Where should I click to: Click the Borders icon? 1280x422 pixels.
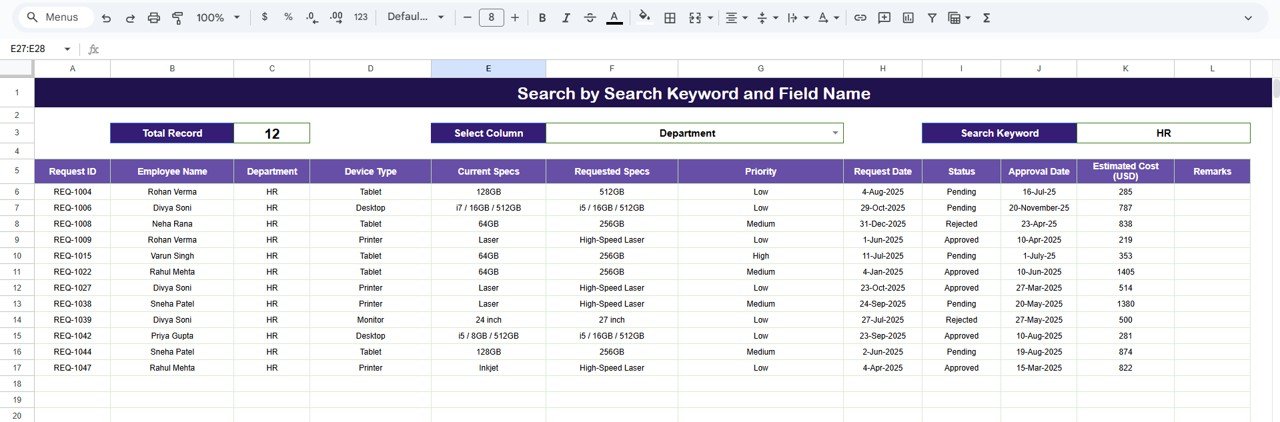(x=670, y=18)
